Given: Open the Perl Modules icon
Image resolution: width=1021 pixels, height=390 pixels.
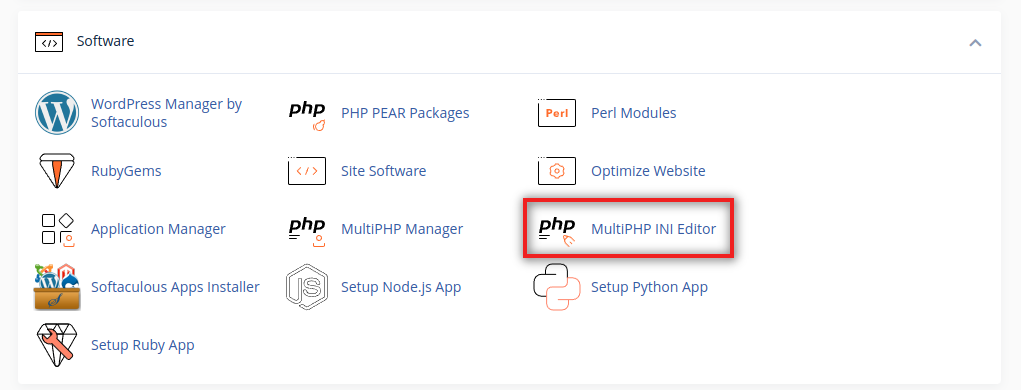Looking at the screenshot, I should 557,113.
